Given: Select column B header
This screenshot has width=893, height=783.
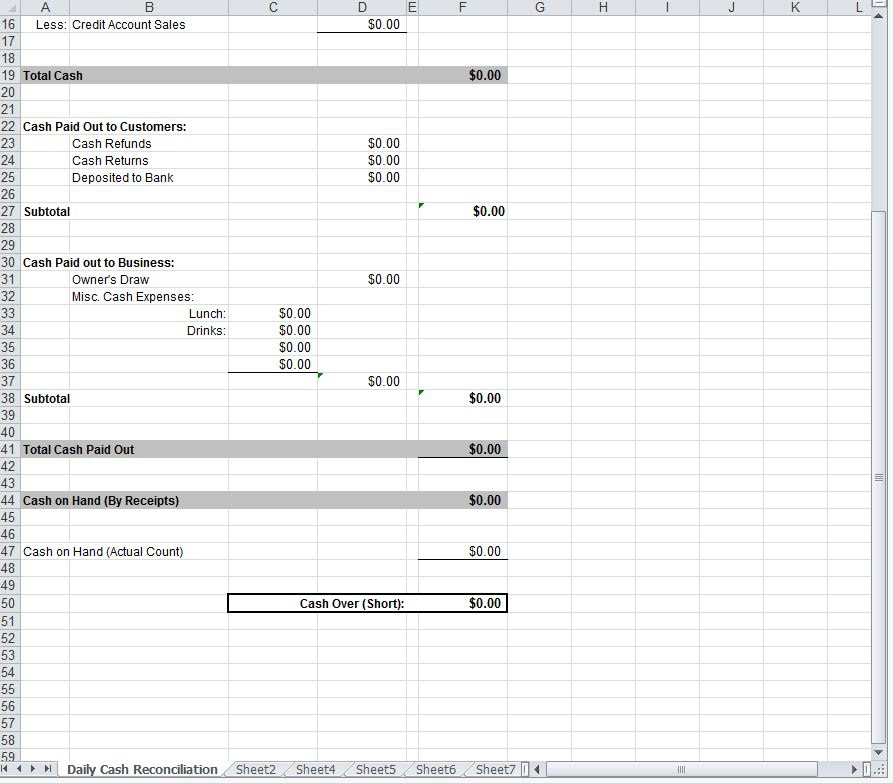Looking at the screenshot, I should [x=149, y=7].
